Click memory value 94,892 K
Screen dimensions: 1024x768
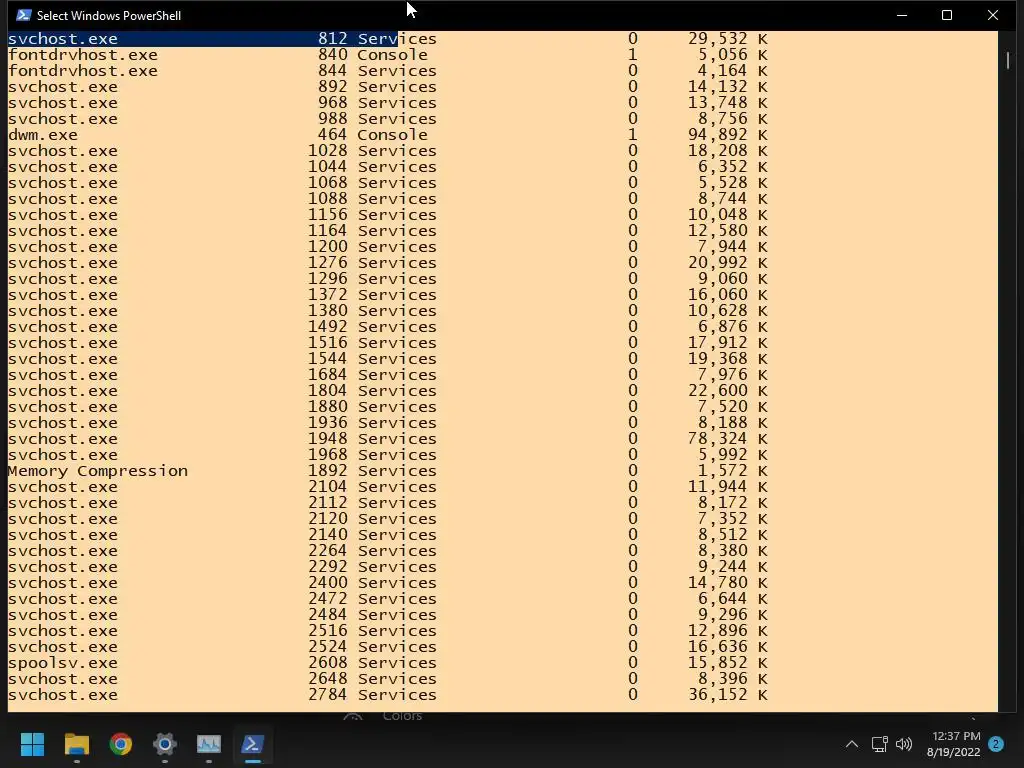pyautogui.click(x=728, y=135)
